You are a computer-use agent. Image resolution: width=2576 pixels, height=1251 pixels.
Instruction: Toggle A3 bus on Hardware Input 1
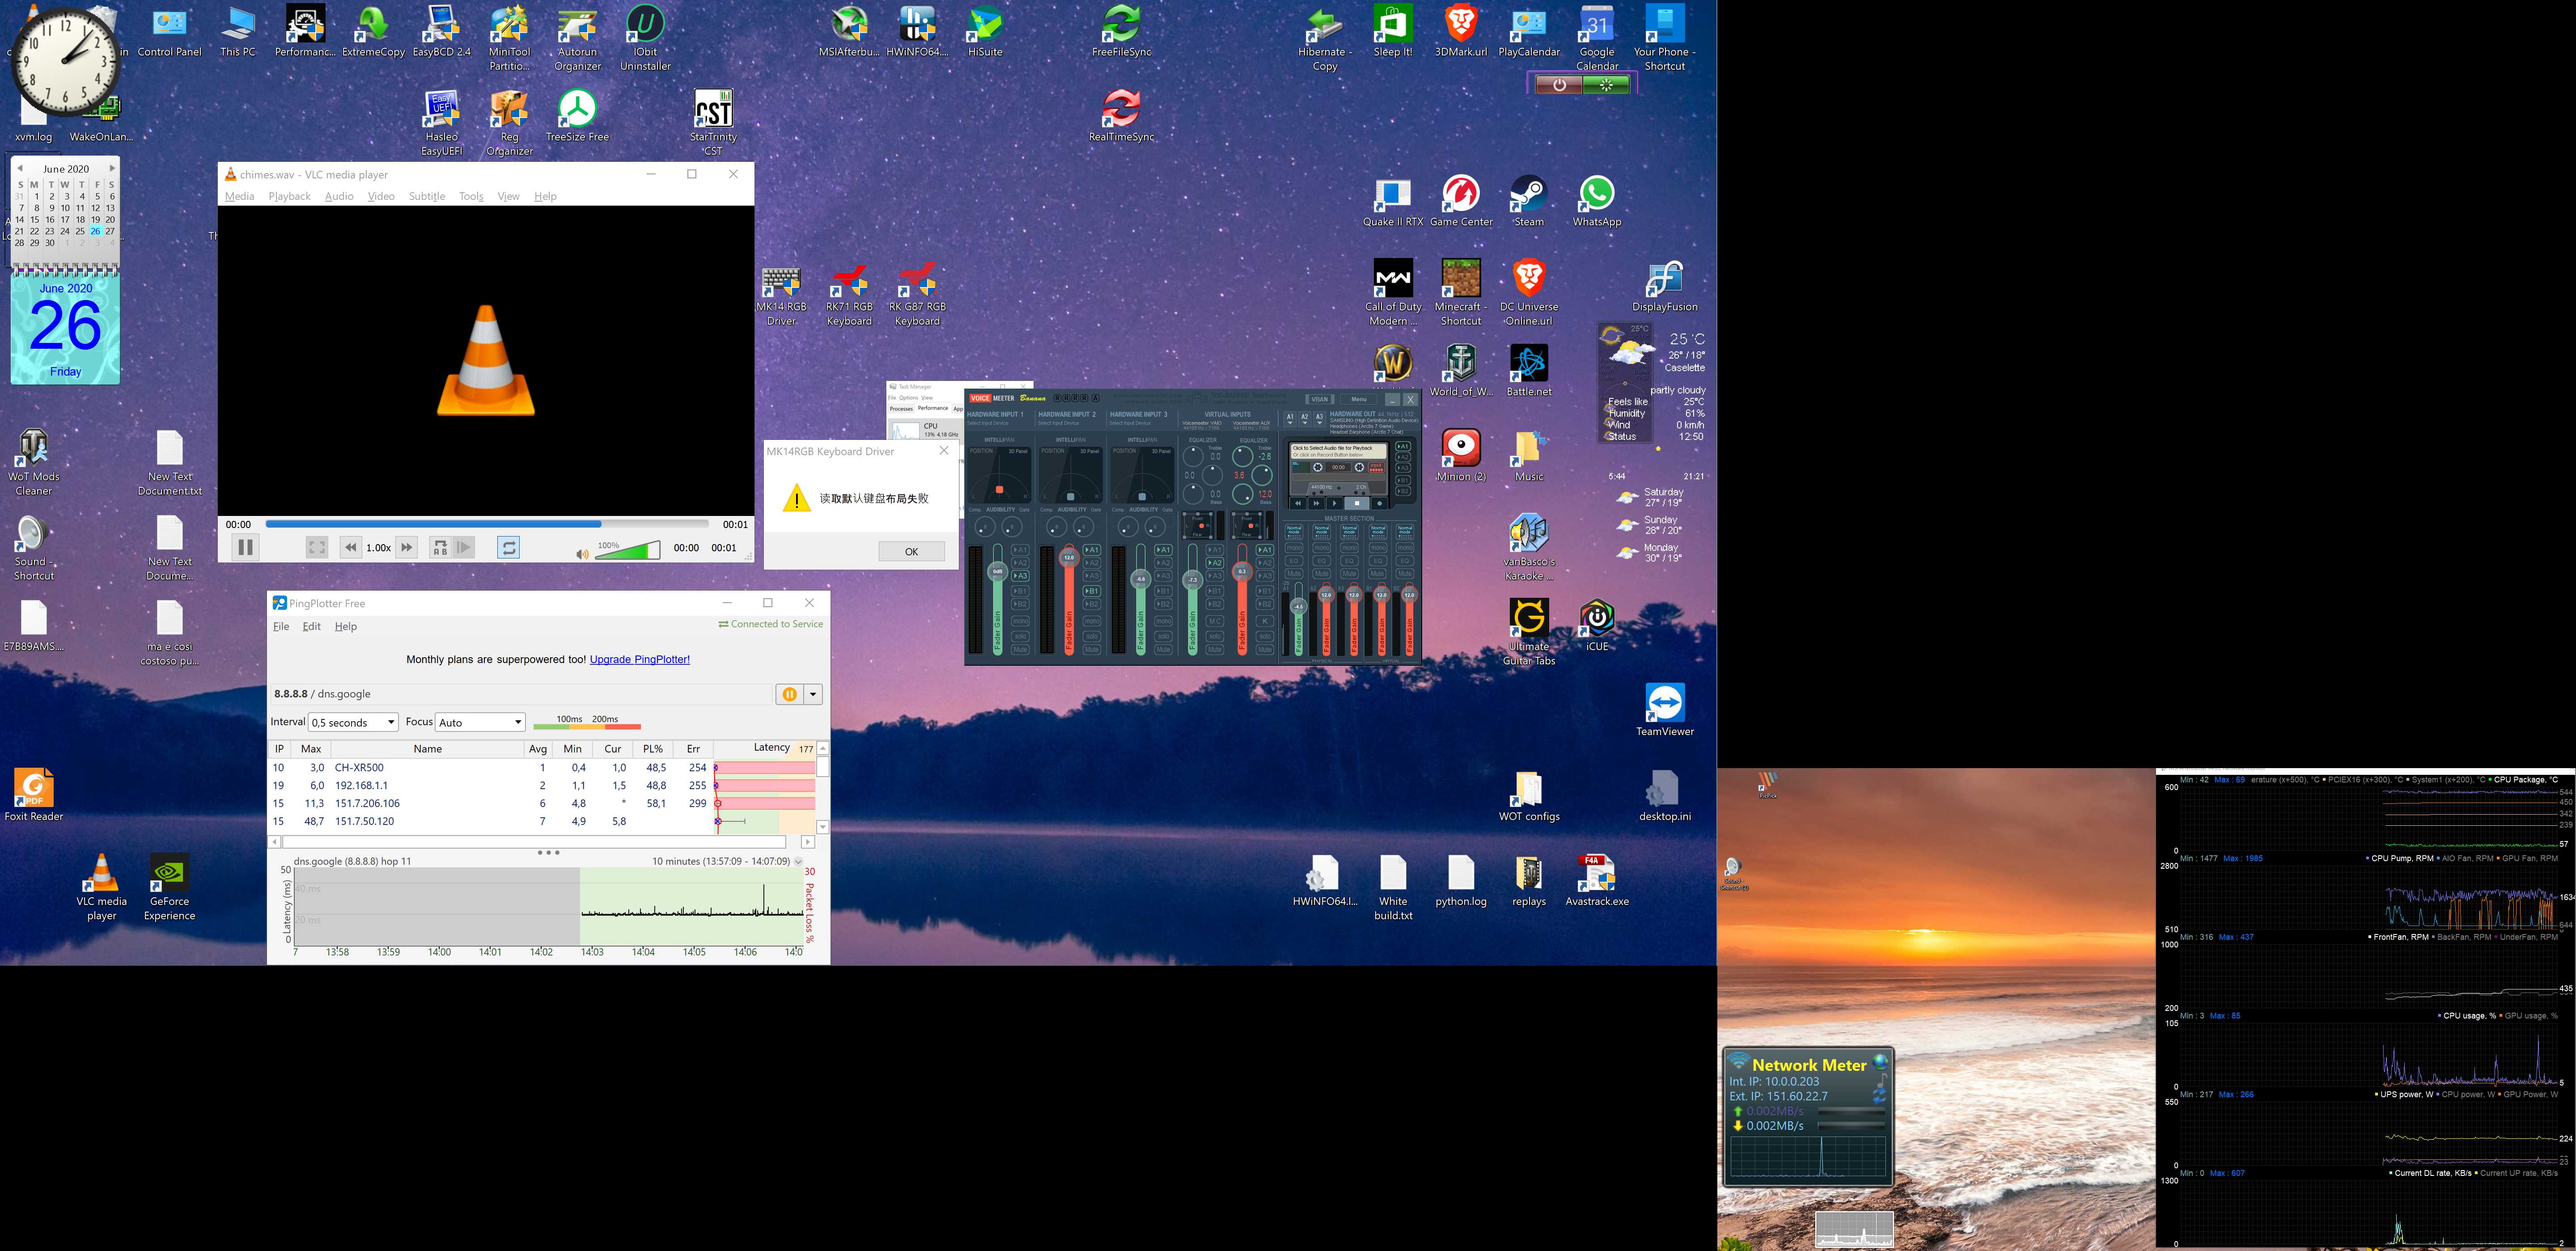coord(1020,576)
